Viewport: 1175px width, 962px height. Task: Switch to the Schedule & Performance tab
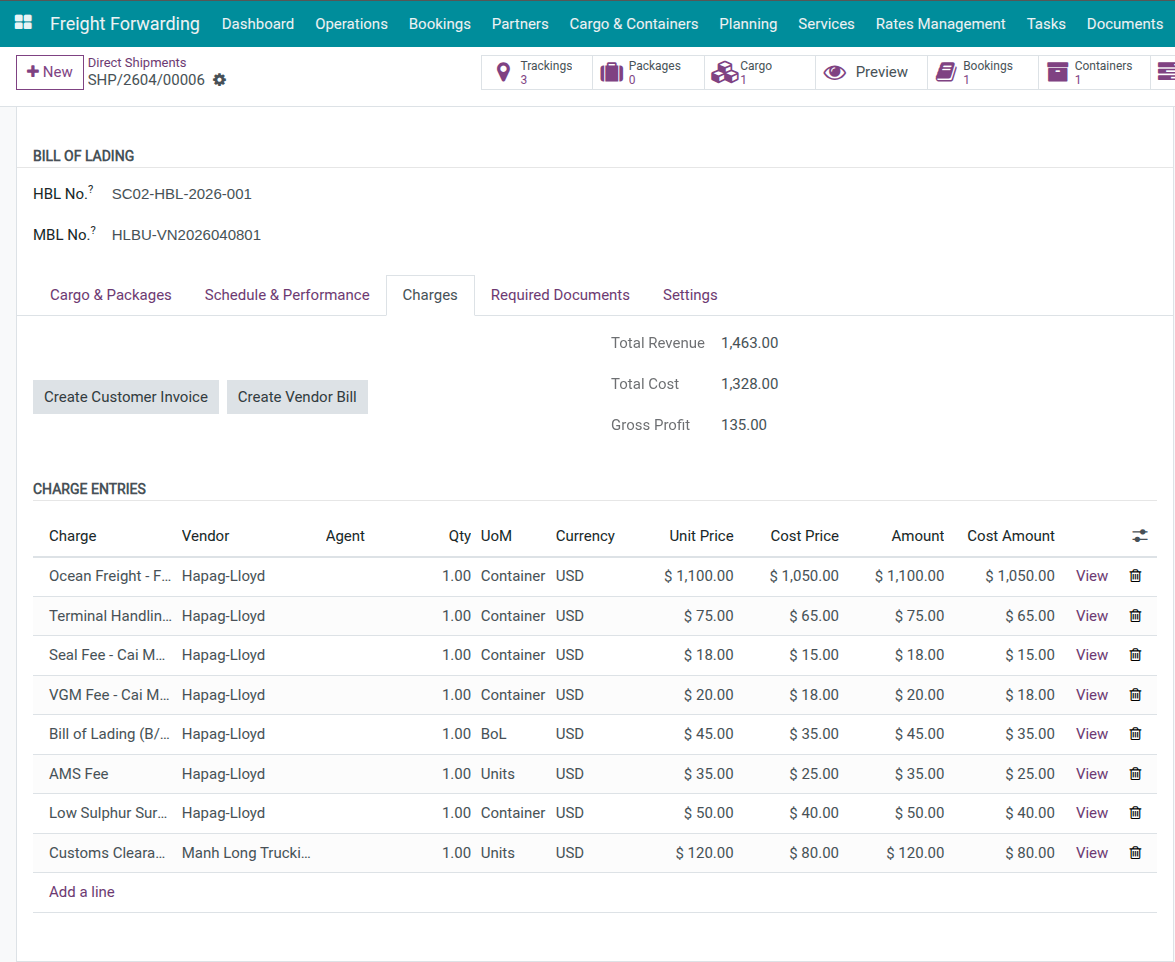click(287, 295)
